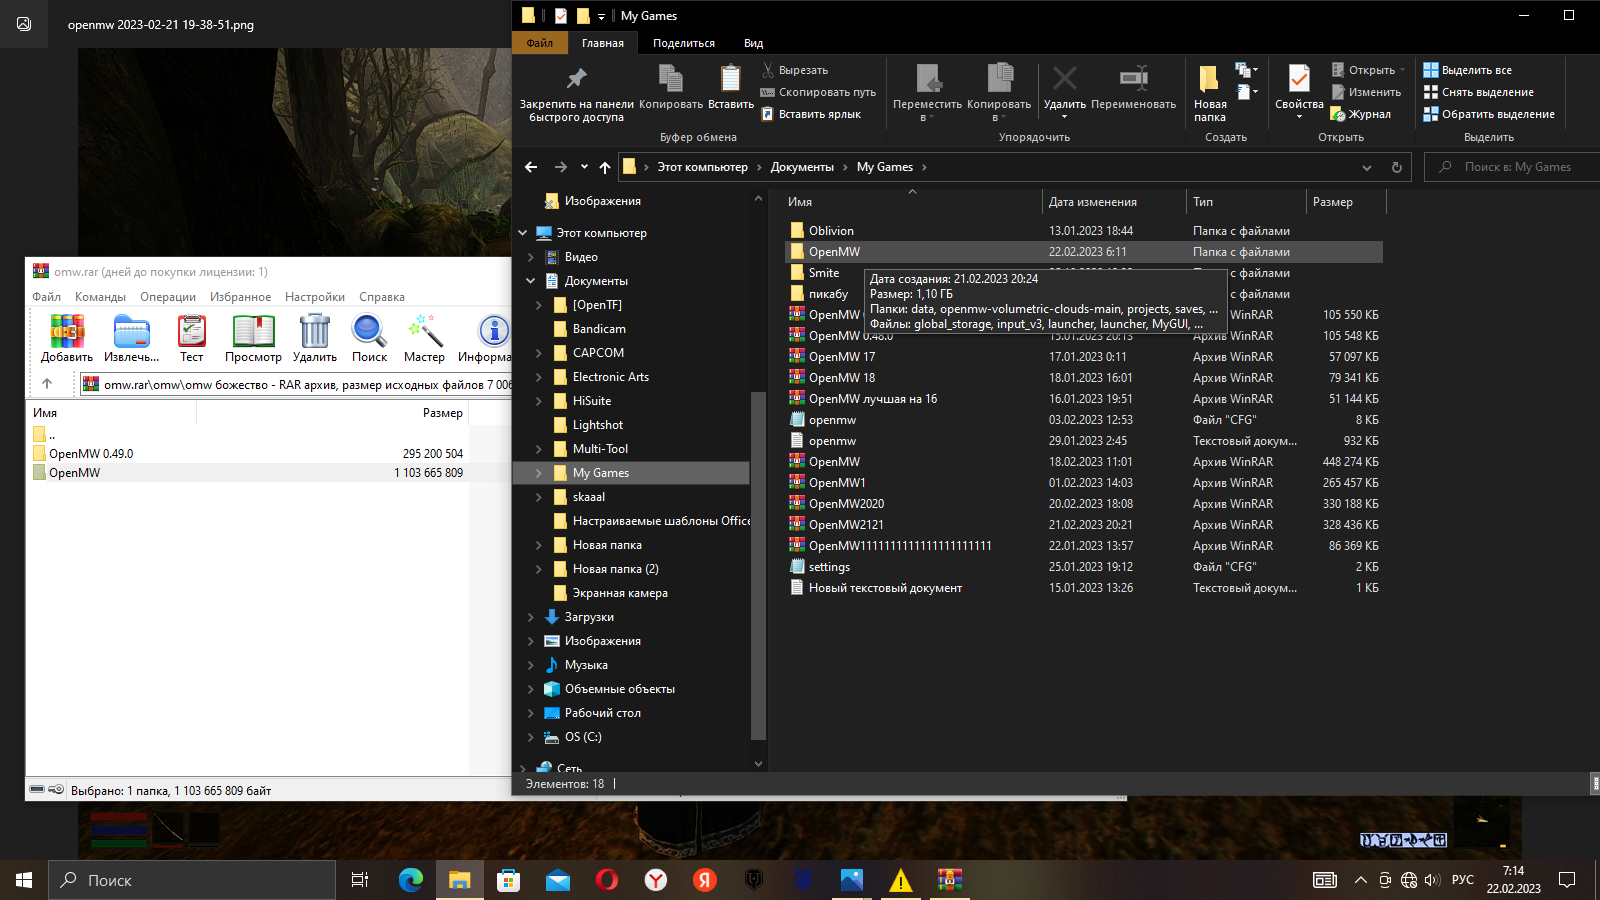The height and width of the screenshot is (900, 1600).
Task: Open Файл tab in Explorer
Action: click(x=540, y=43)
